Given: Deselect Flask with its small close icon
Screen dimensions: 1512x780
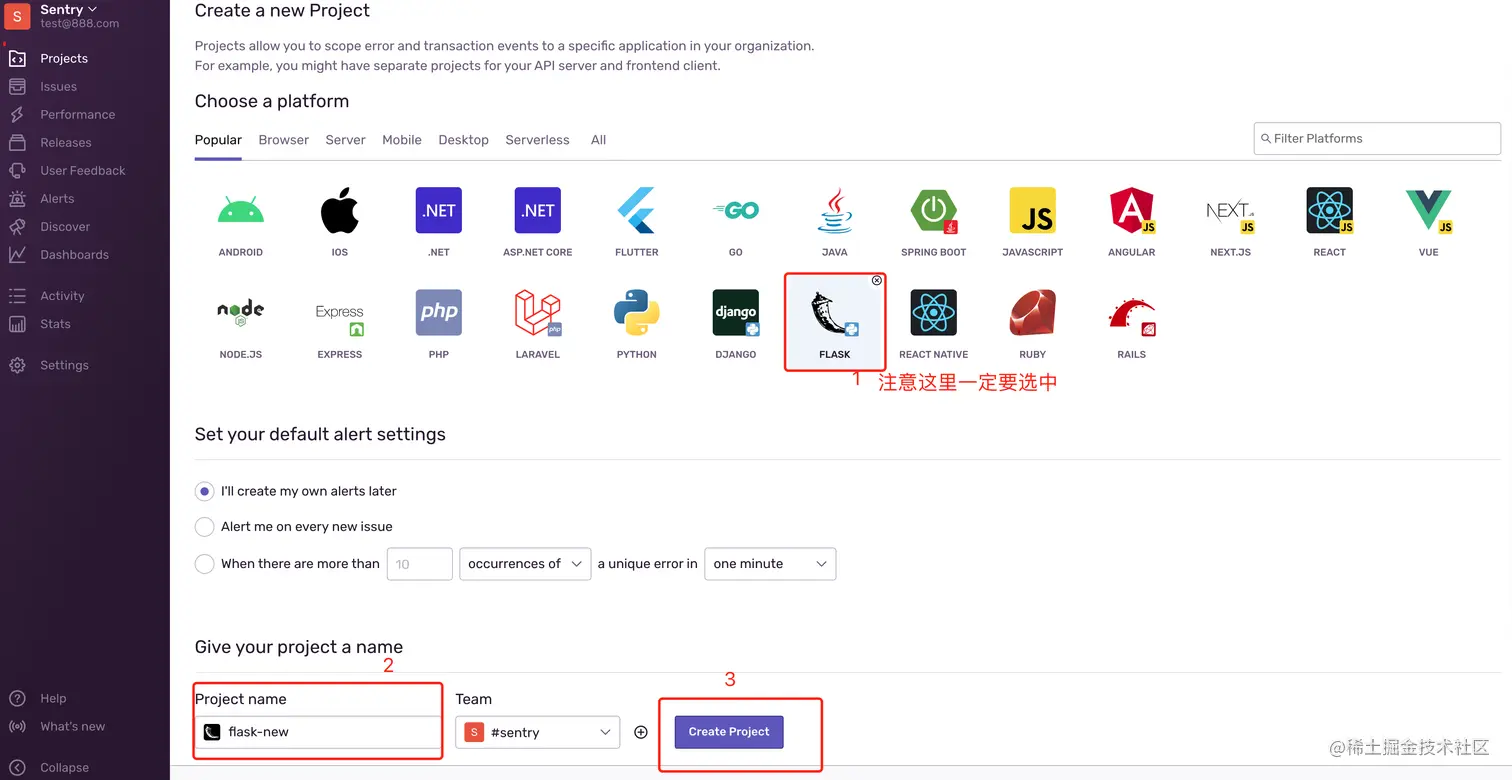Looking at the screenshot, I should point(877,281).
